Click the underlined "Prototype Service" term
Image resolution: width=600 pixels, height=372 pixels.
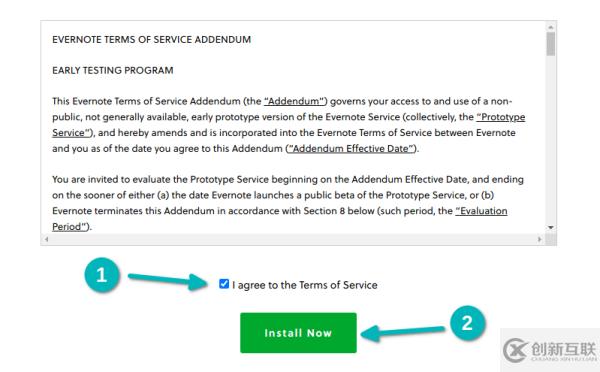click(x=501, y=117)
